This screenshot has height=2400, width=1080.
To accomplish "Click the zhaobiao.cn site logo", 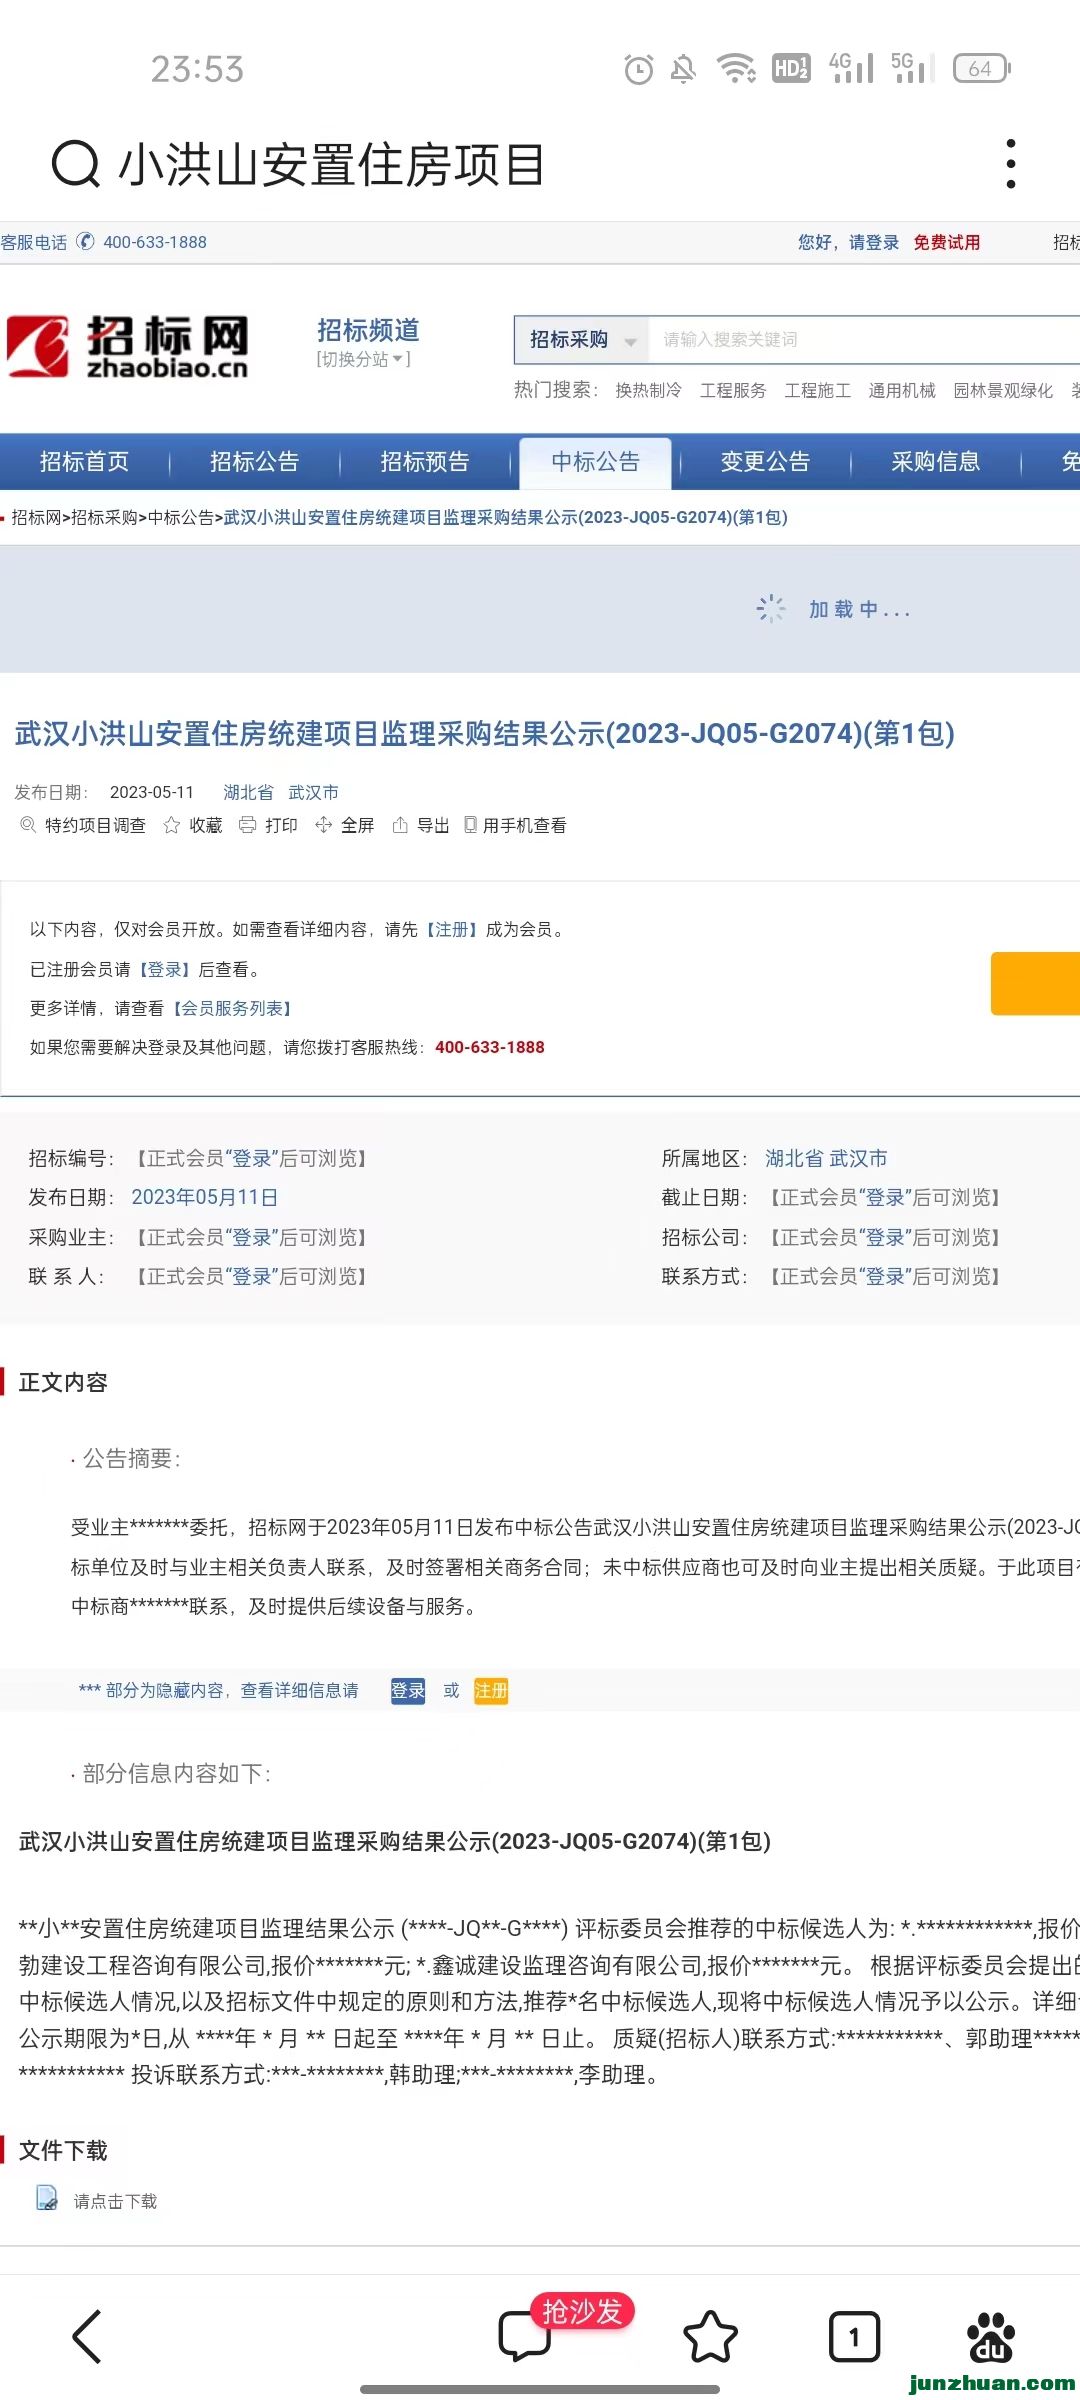I will [x=128, y=347].
